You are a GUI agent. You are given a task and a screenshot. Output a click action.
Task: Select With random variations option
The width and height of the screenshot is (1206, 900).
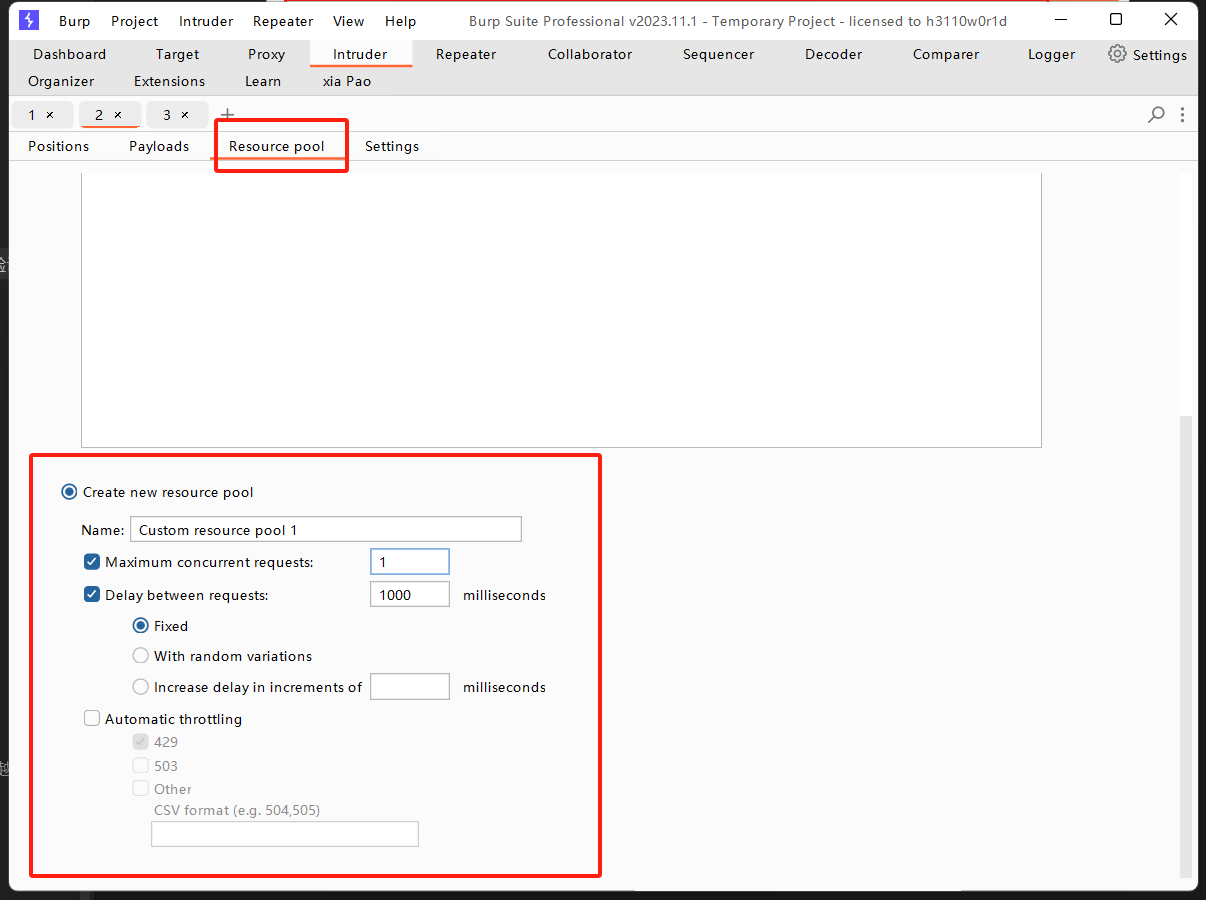point(141,656)
